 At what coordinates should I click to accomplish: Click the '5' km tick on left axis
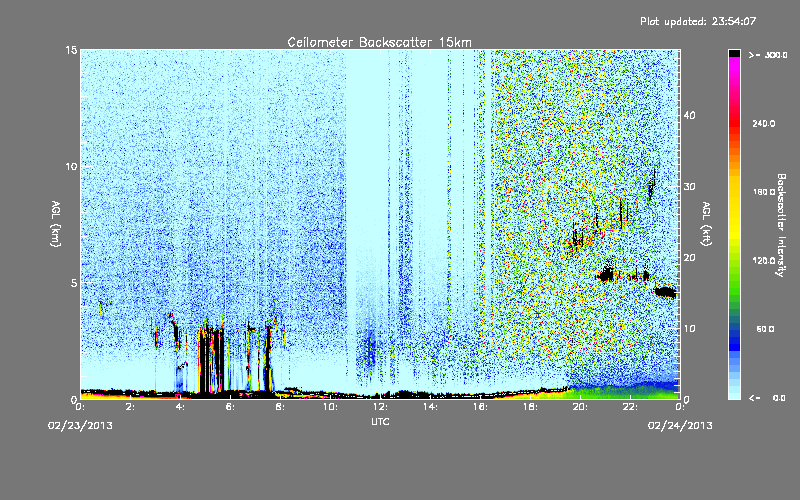pos(74,283)
